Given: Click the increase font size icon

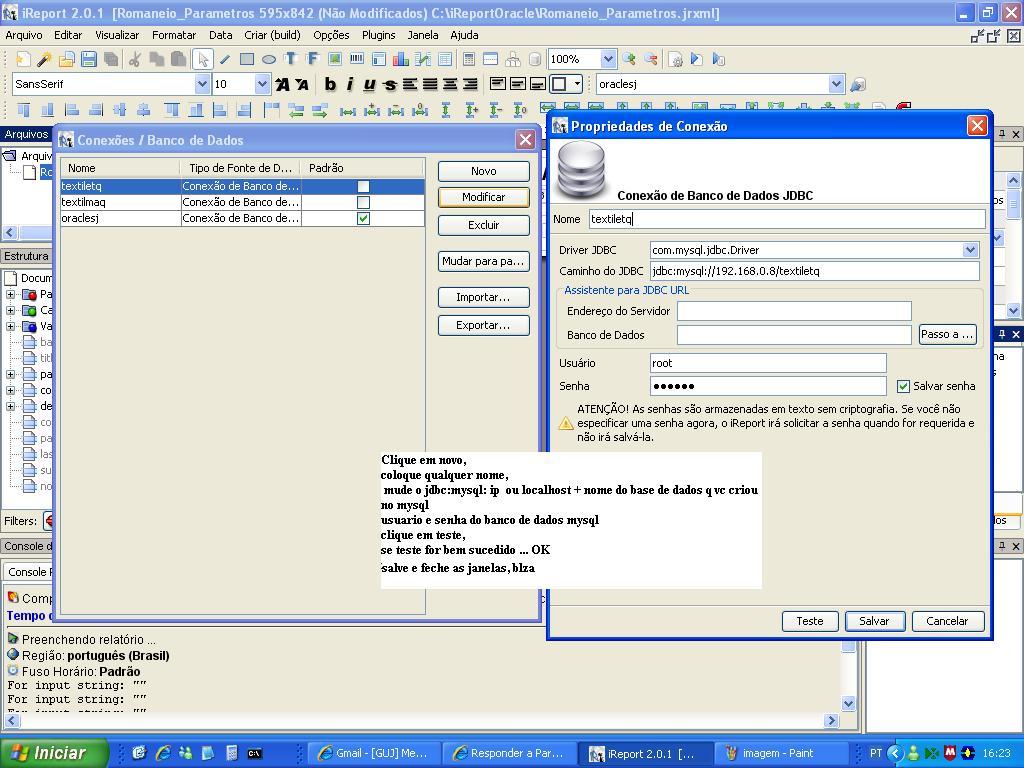Looking at the screenshot, I should click(x=282, y=84).
